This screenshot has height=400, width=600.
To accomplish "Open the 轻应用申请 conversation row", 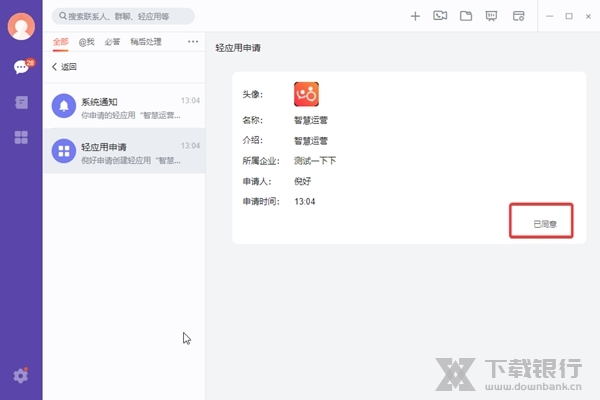I will tap(124, 151).
